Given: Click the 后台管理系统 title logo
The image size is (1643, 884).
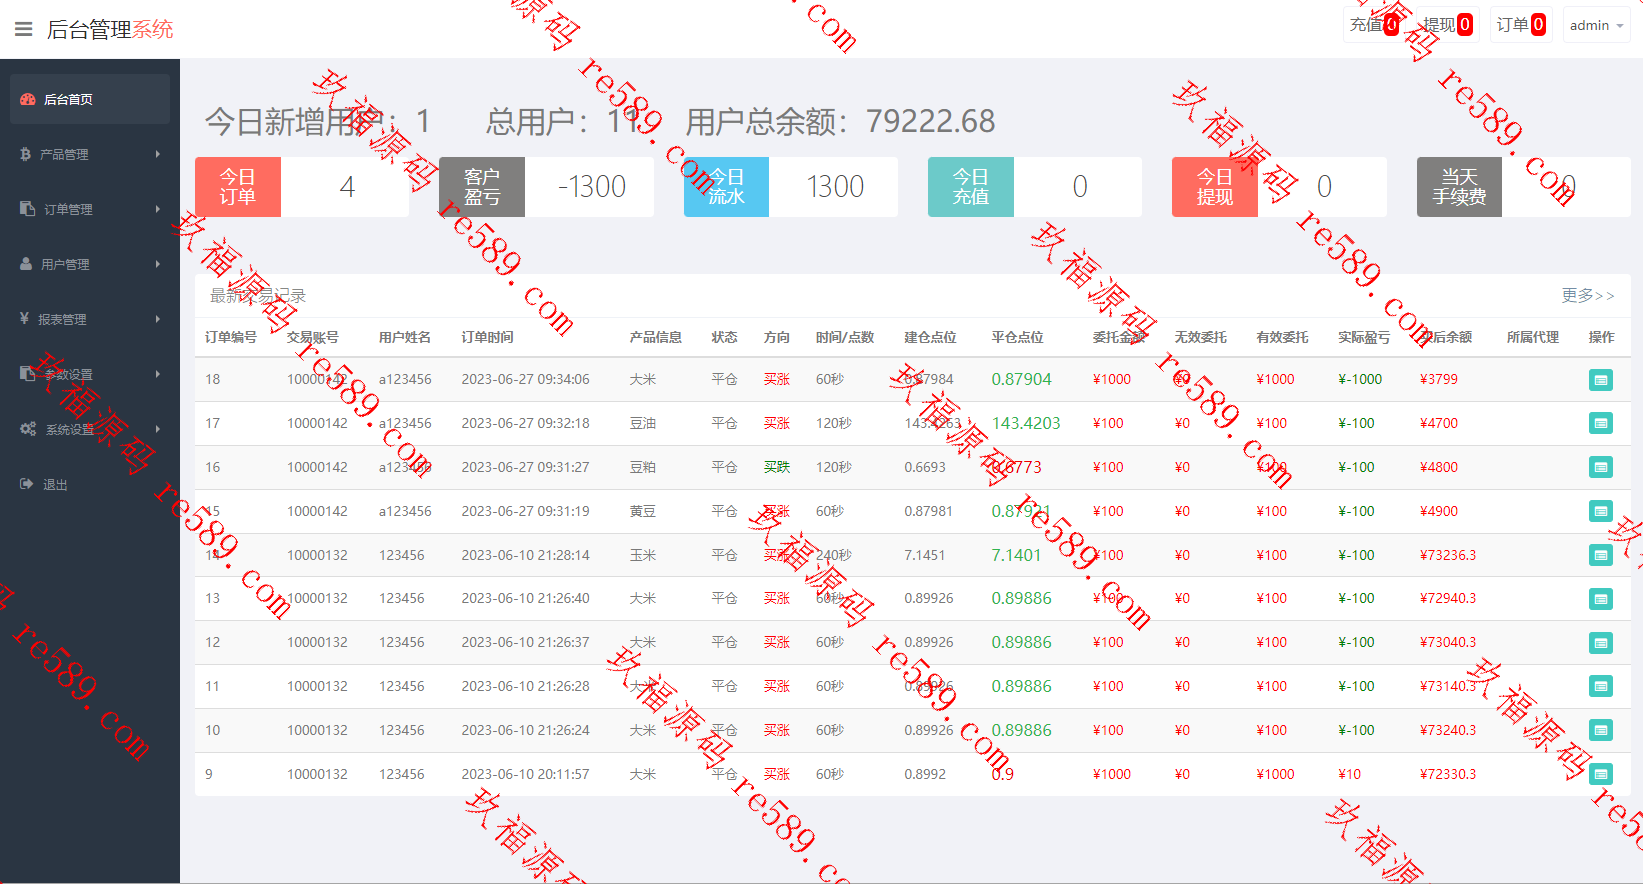Looking at the screenshot, I should click(110, 30).
